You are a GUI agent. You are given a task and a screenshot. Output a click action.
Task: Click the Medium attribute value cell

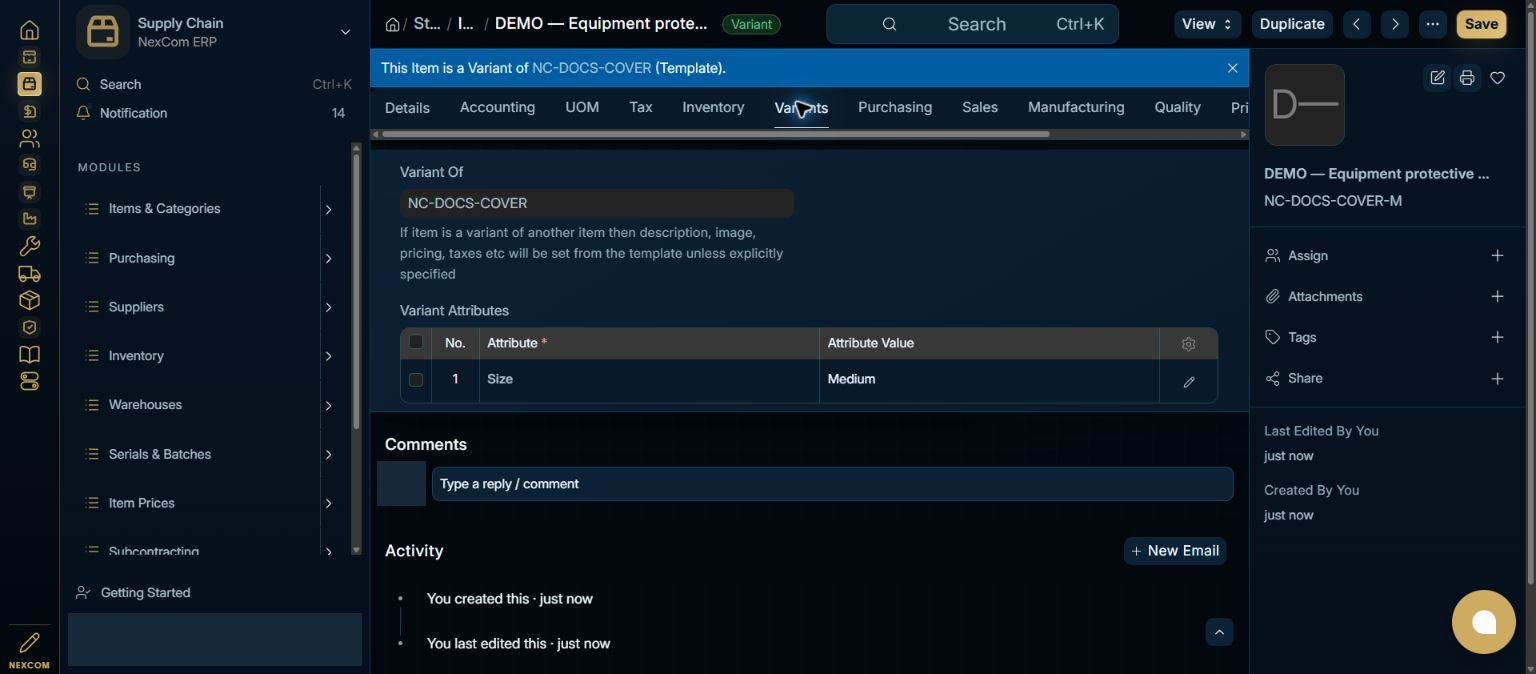988,379
